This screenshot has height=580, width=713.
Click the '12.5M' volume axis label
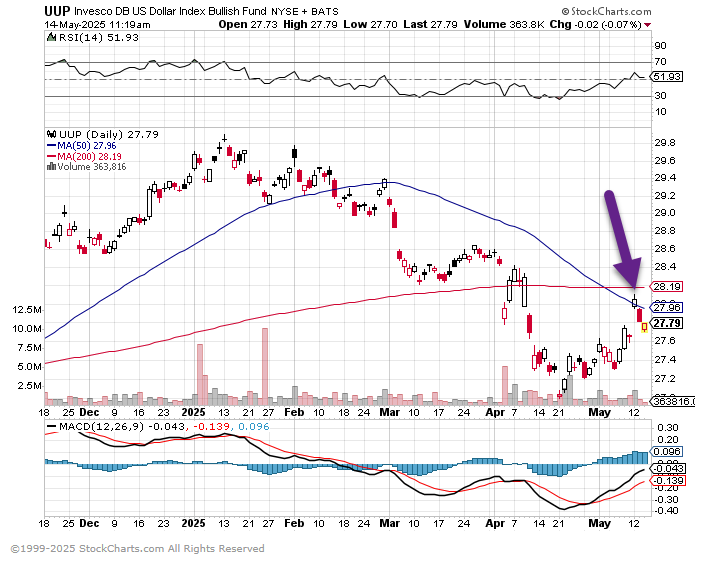coord(27,310)
